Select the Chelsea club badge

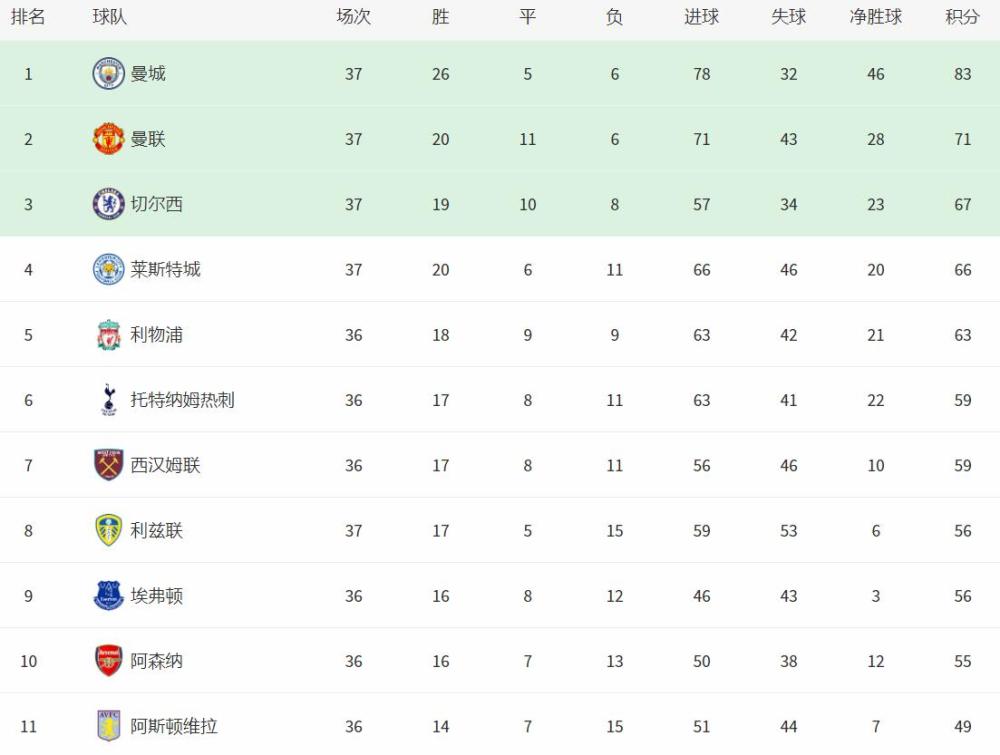pyautogui.click(x=108, y=204)
